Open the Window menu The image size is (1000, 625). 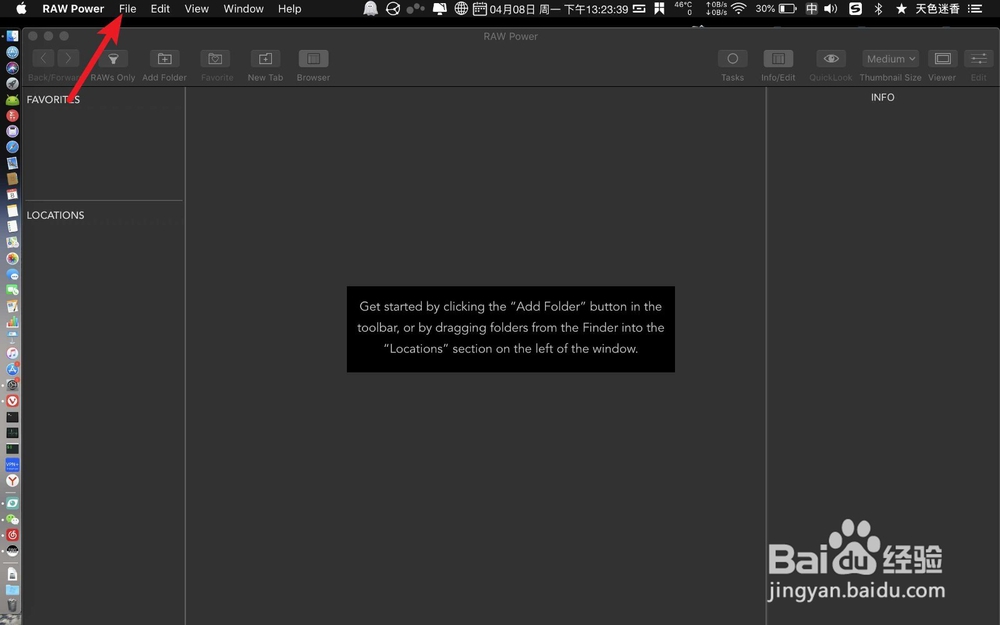(244, 9)
